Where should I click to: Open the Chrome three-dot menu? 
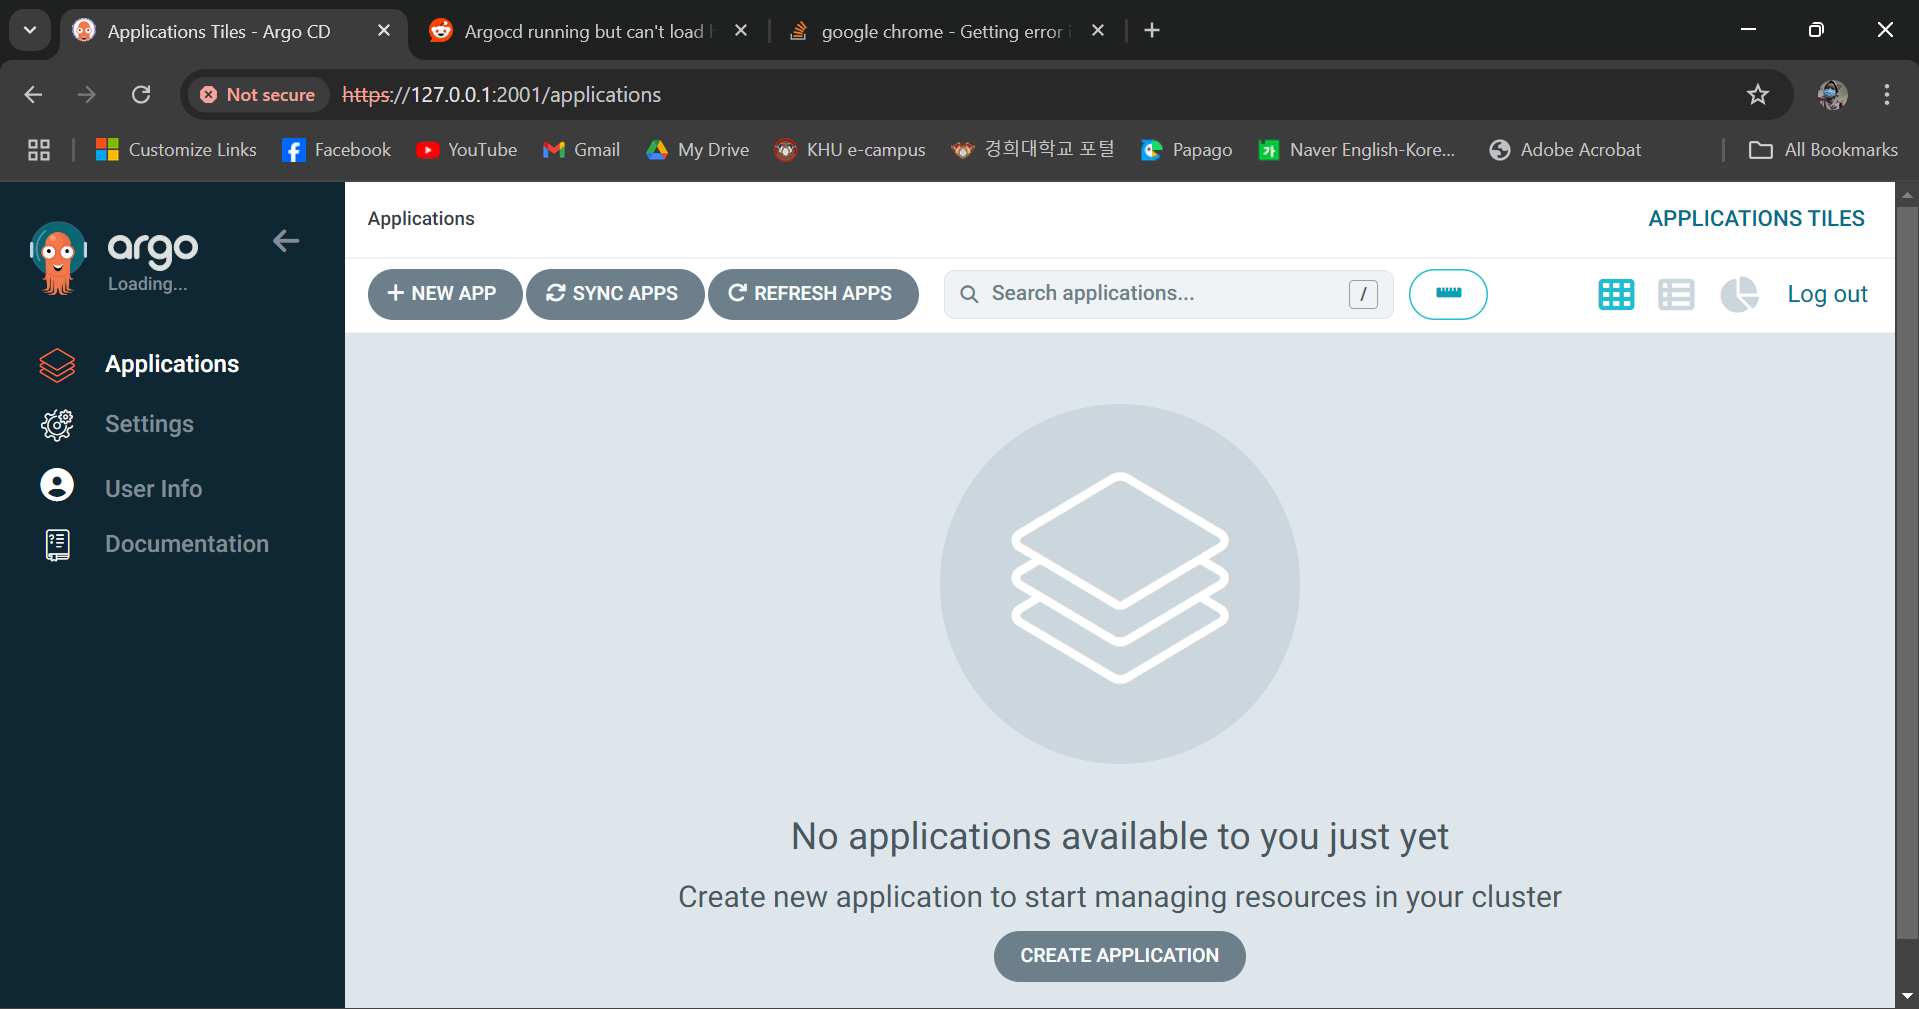1886,95
